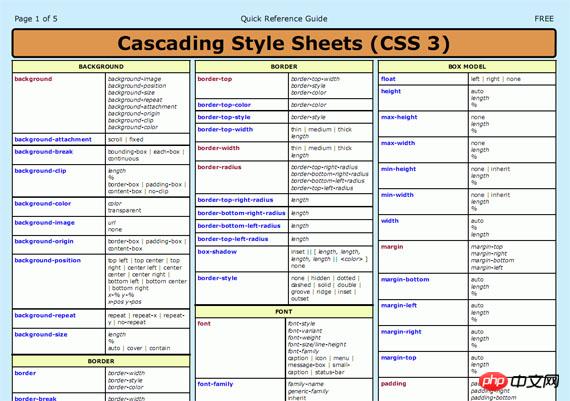
Task: Click the bold blue 'margin-right' property name
Action: [x=401, y=332]
